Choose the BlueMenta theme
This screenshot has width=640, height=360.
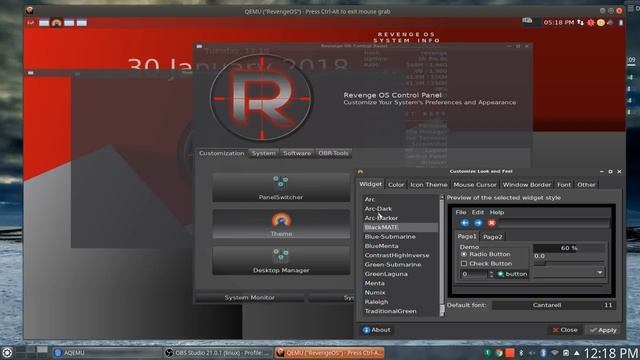tap(400, 246)
